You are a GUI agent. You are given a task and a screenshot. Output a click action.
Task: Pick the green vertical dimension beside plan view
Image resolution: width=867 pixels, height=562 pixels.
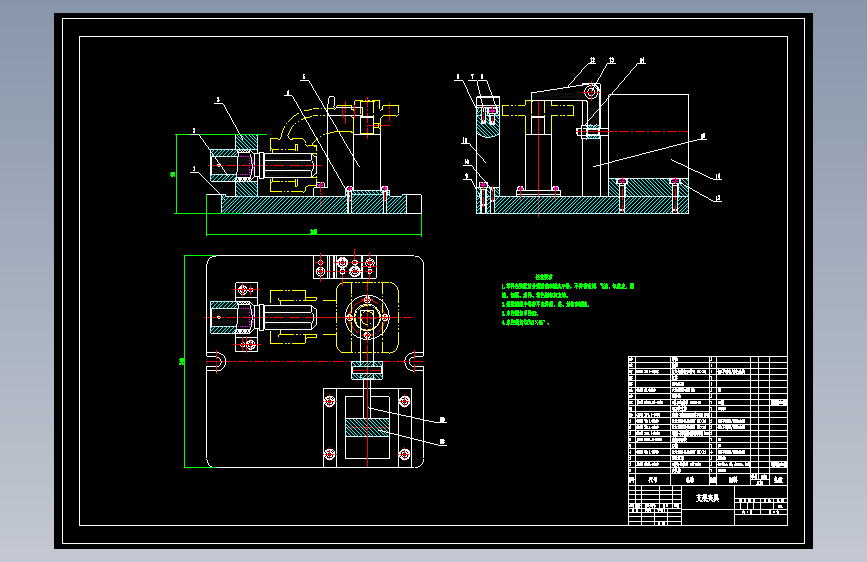point(184,361)
